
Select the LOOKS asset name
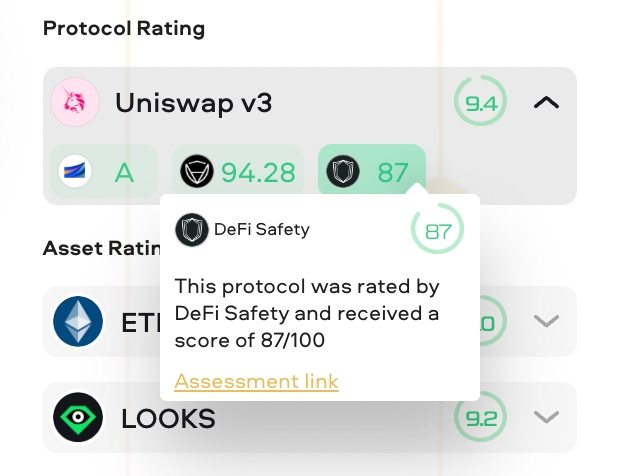coord(168,418)
